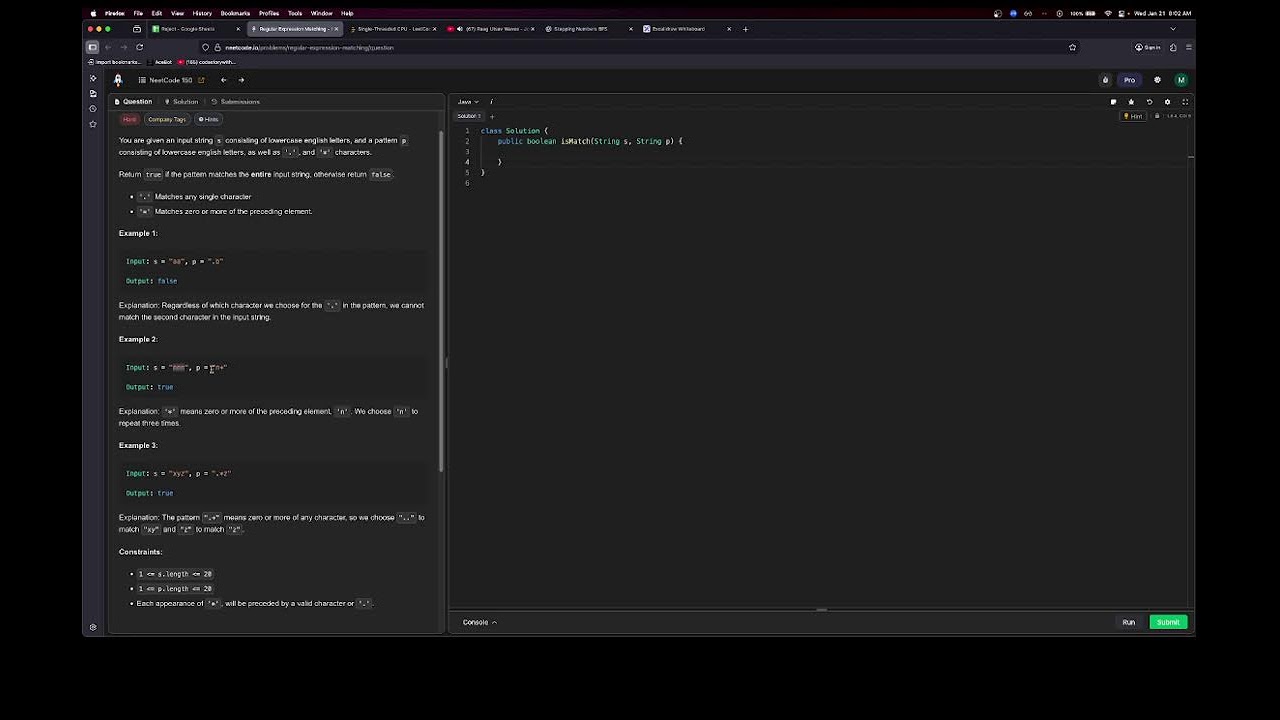This screenshot has width=1280, height=720.
Task: Open the notes icon in editor toolbar
Action: click(x=1113, y=102)
